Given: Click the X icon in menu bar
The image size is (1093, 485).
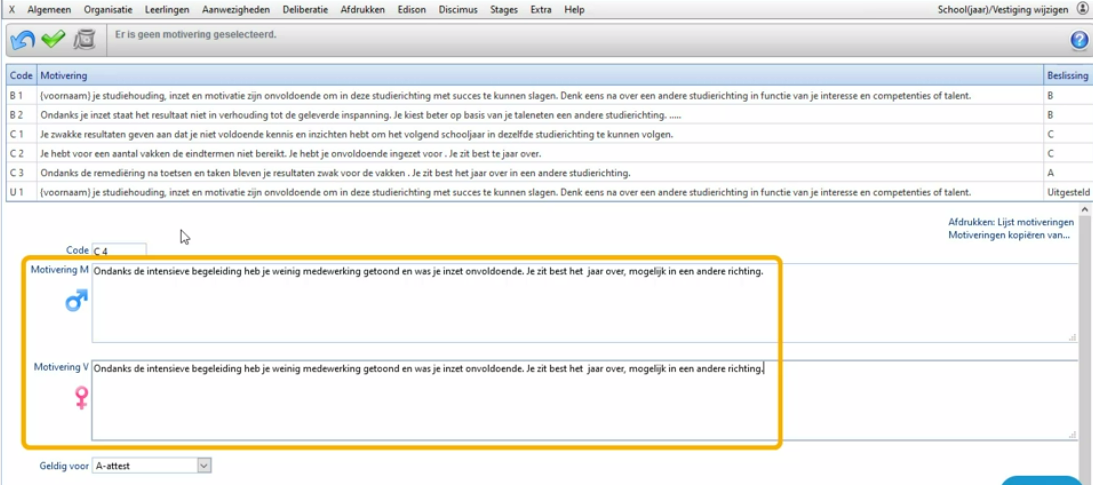Looking at the screenshot, I should (x=12, y=9).
